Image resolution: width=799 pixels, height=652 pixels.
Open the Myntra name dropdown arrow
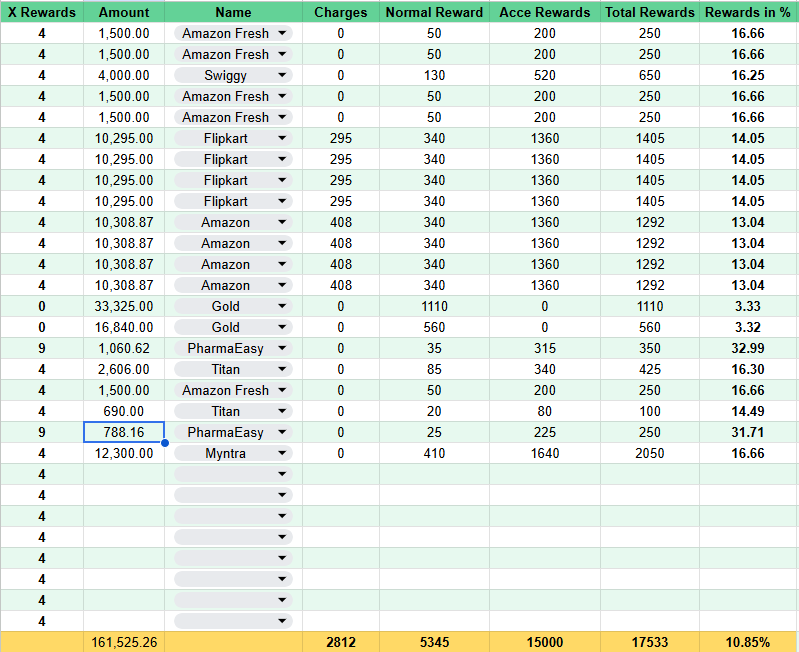tap(282, 453)
